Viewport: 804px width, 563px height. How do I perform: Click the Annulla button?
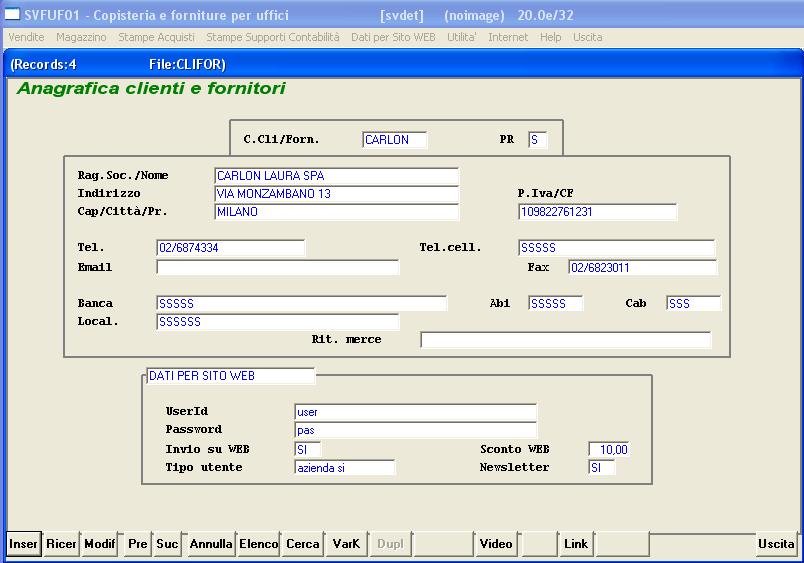[211, 544]
